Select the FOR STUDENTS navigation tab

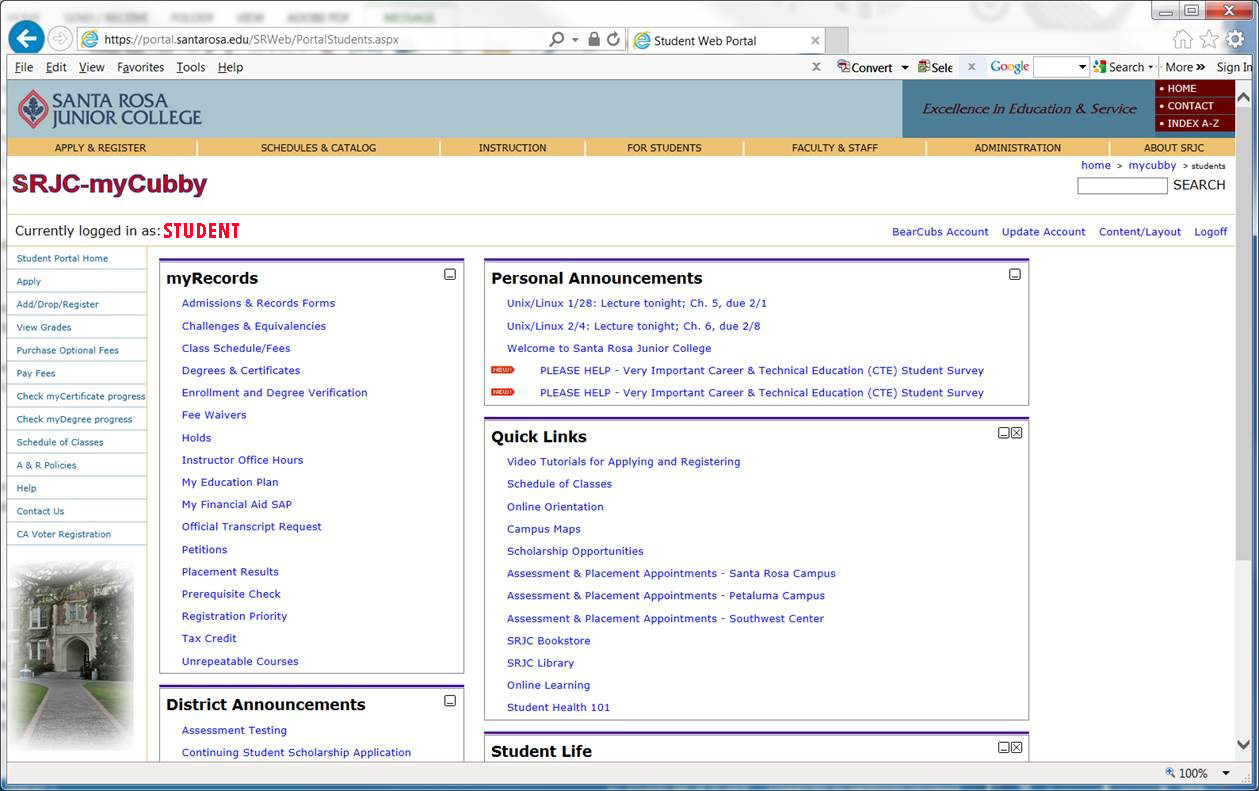(x=664, y=148)
